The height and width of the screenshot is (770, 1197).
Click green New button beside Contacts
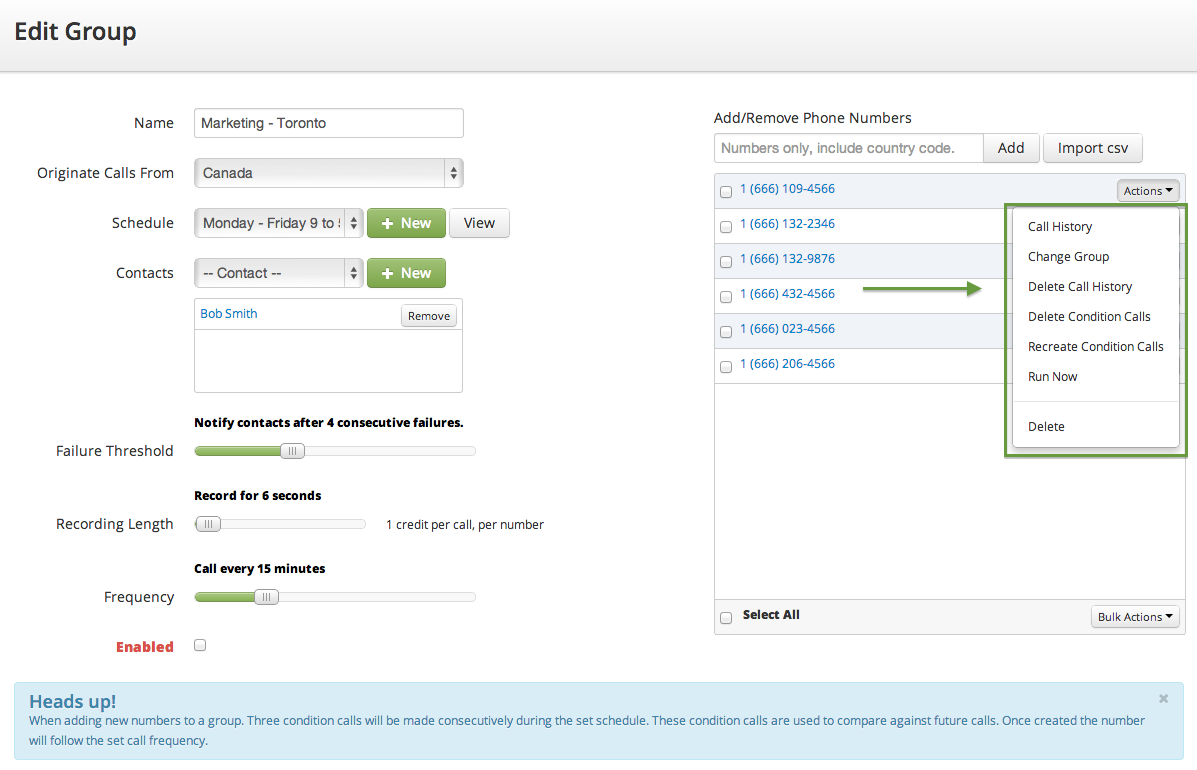click(x=406, y=273)
